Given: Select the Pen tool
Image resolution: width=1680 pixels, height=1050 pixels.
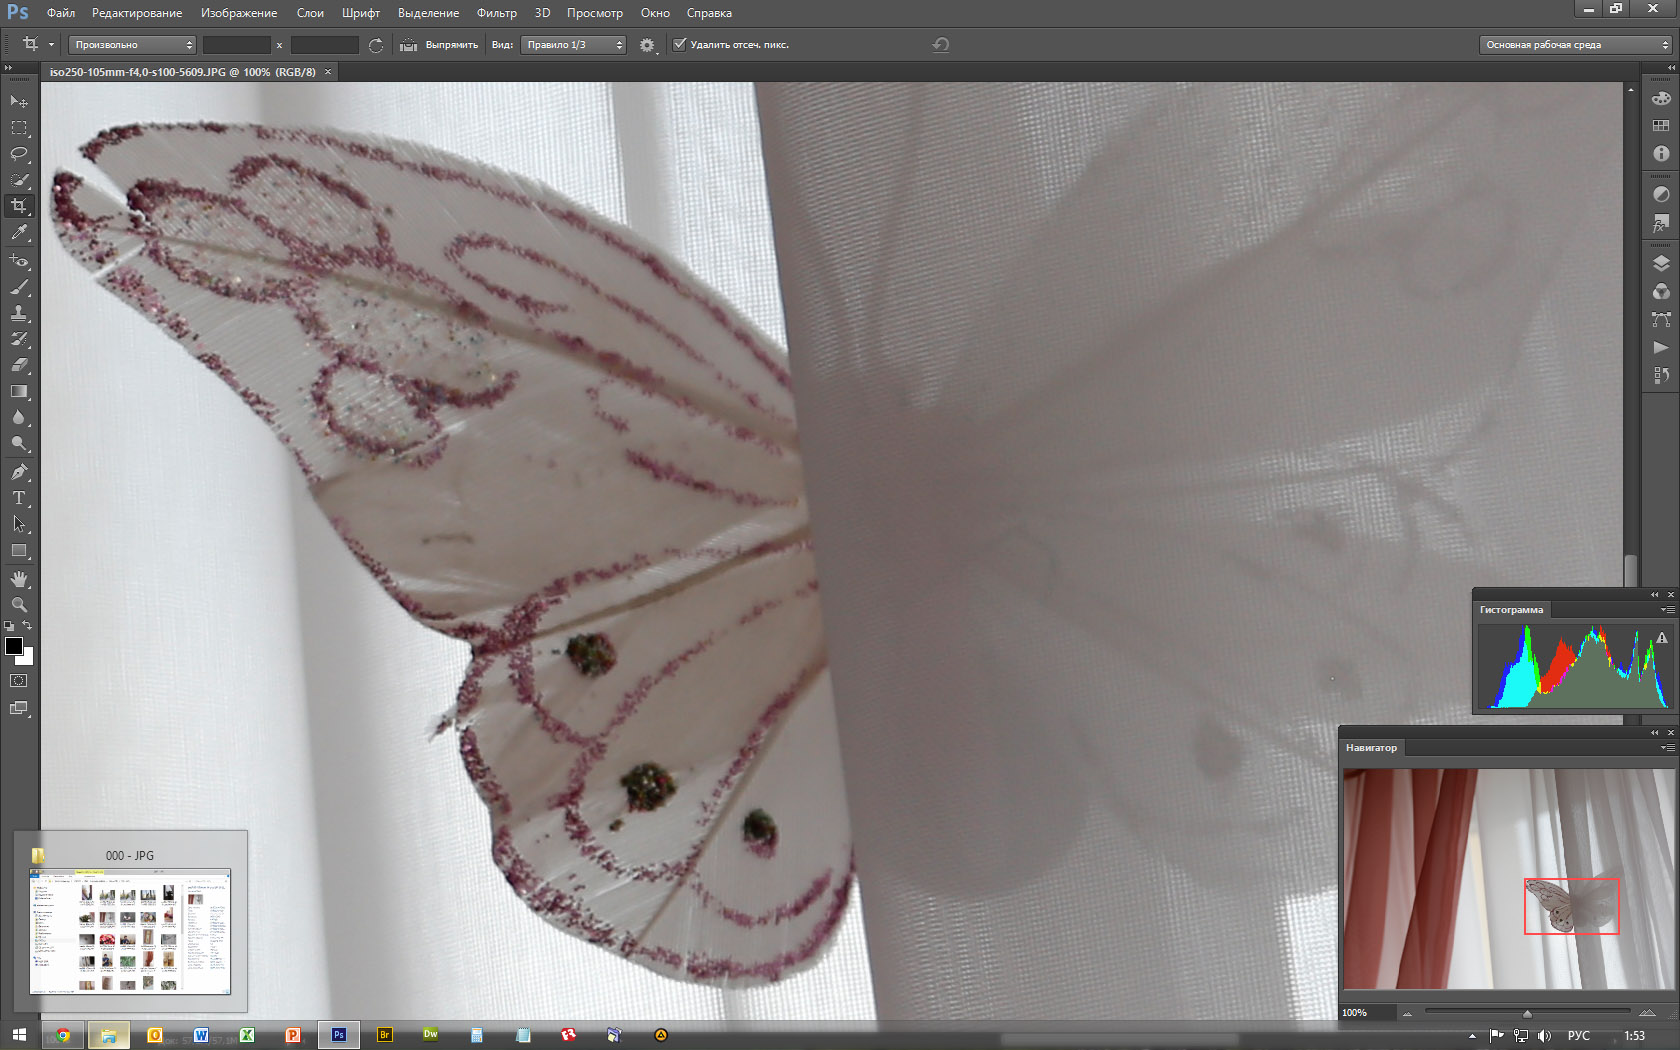Looking at the screenshot, I should (x=19, y=472).
